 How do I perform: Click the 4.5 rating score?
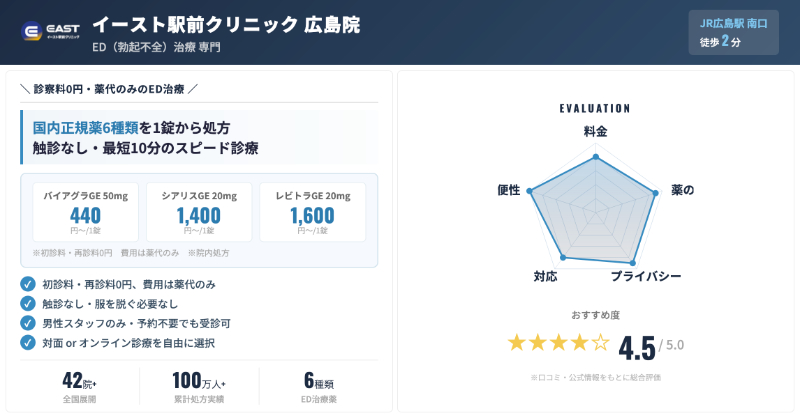point(637,347)
